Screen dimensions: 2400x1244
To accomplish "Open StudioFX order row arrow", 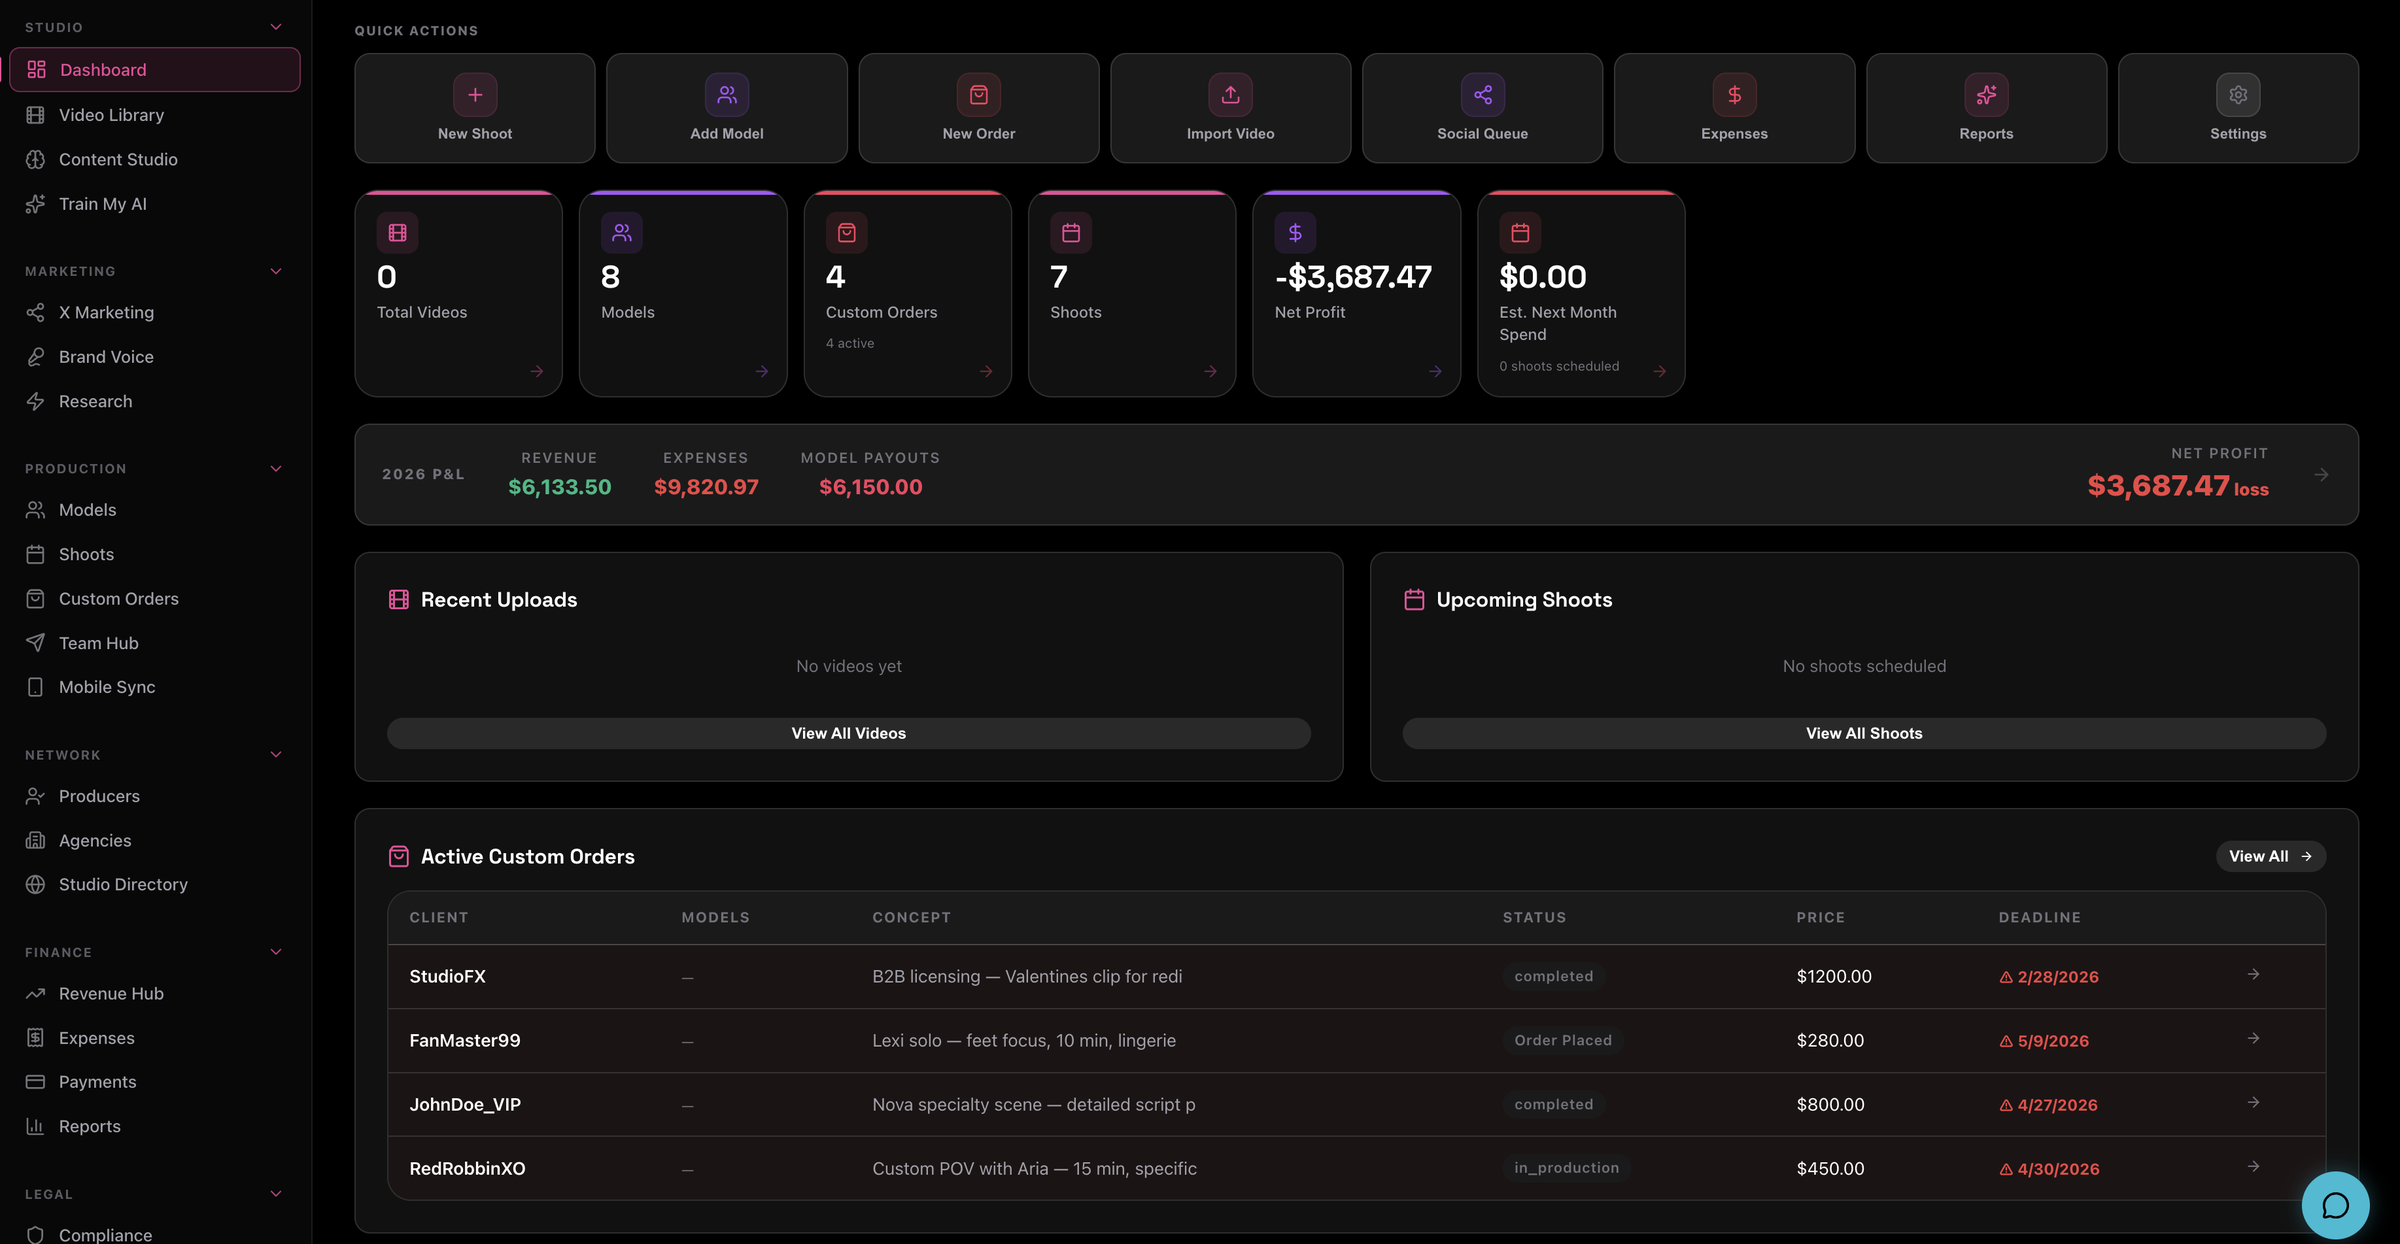I will [x=2253, y=974].
